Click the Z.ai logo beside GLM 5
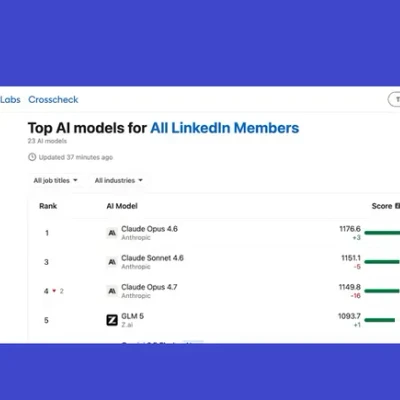The height and width of the screenshot is (400, 400). coord(112,320)
